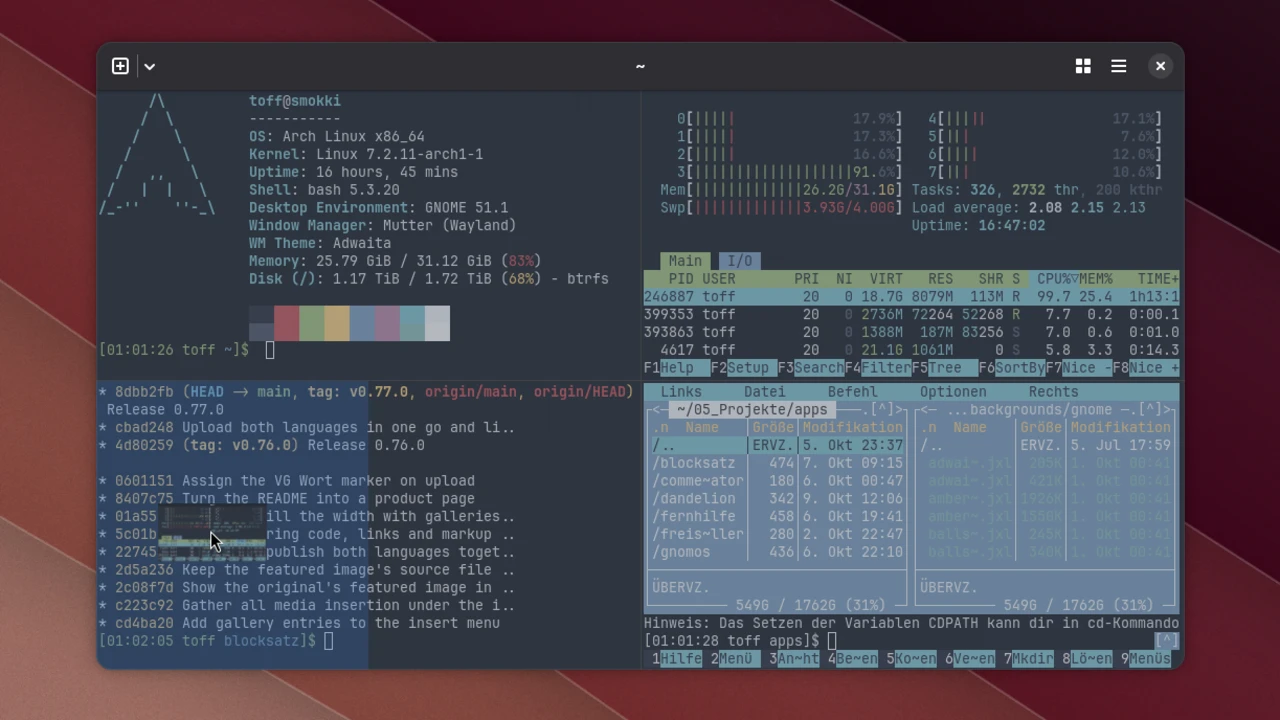Screen dimensions: 1280x720
Task: Switch to htop Main tab
Action: 685,261
